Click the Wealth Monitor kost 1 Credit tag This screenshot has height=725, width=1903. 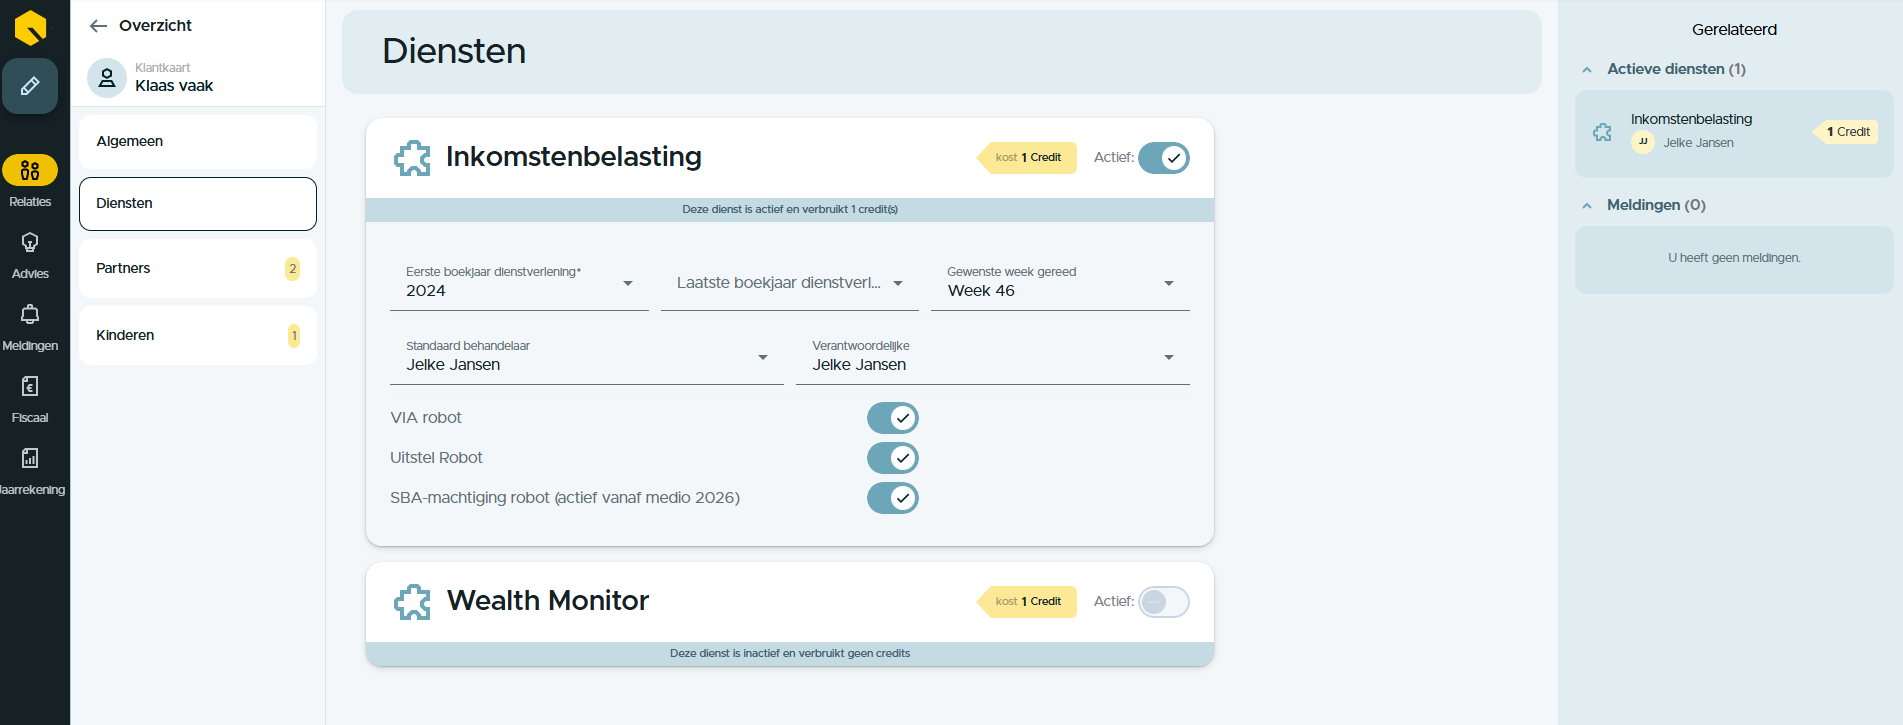(1027, 602)
